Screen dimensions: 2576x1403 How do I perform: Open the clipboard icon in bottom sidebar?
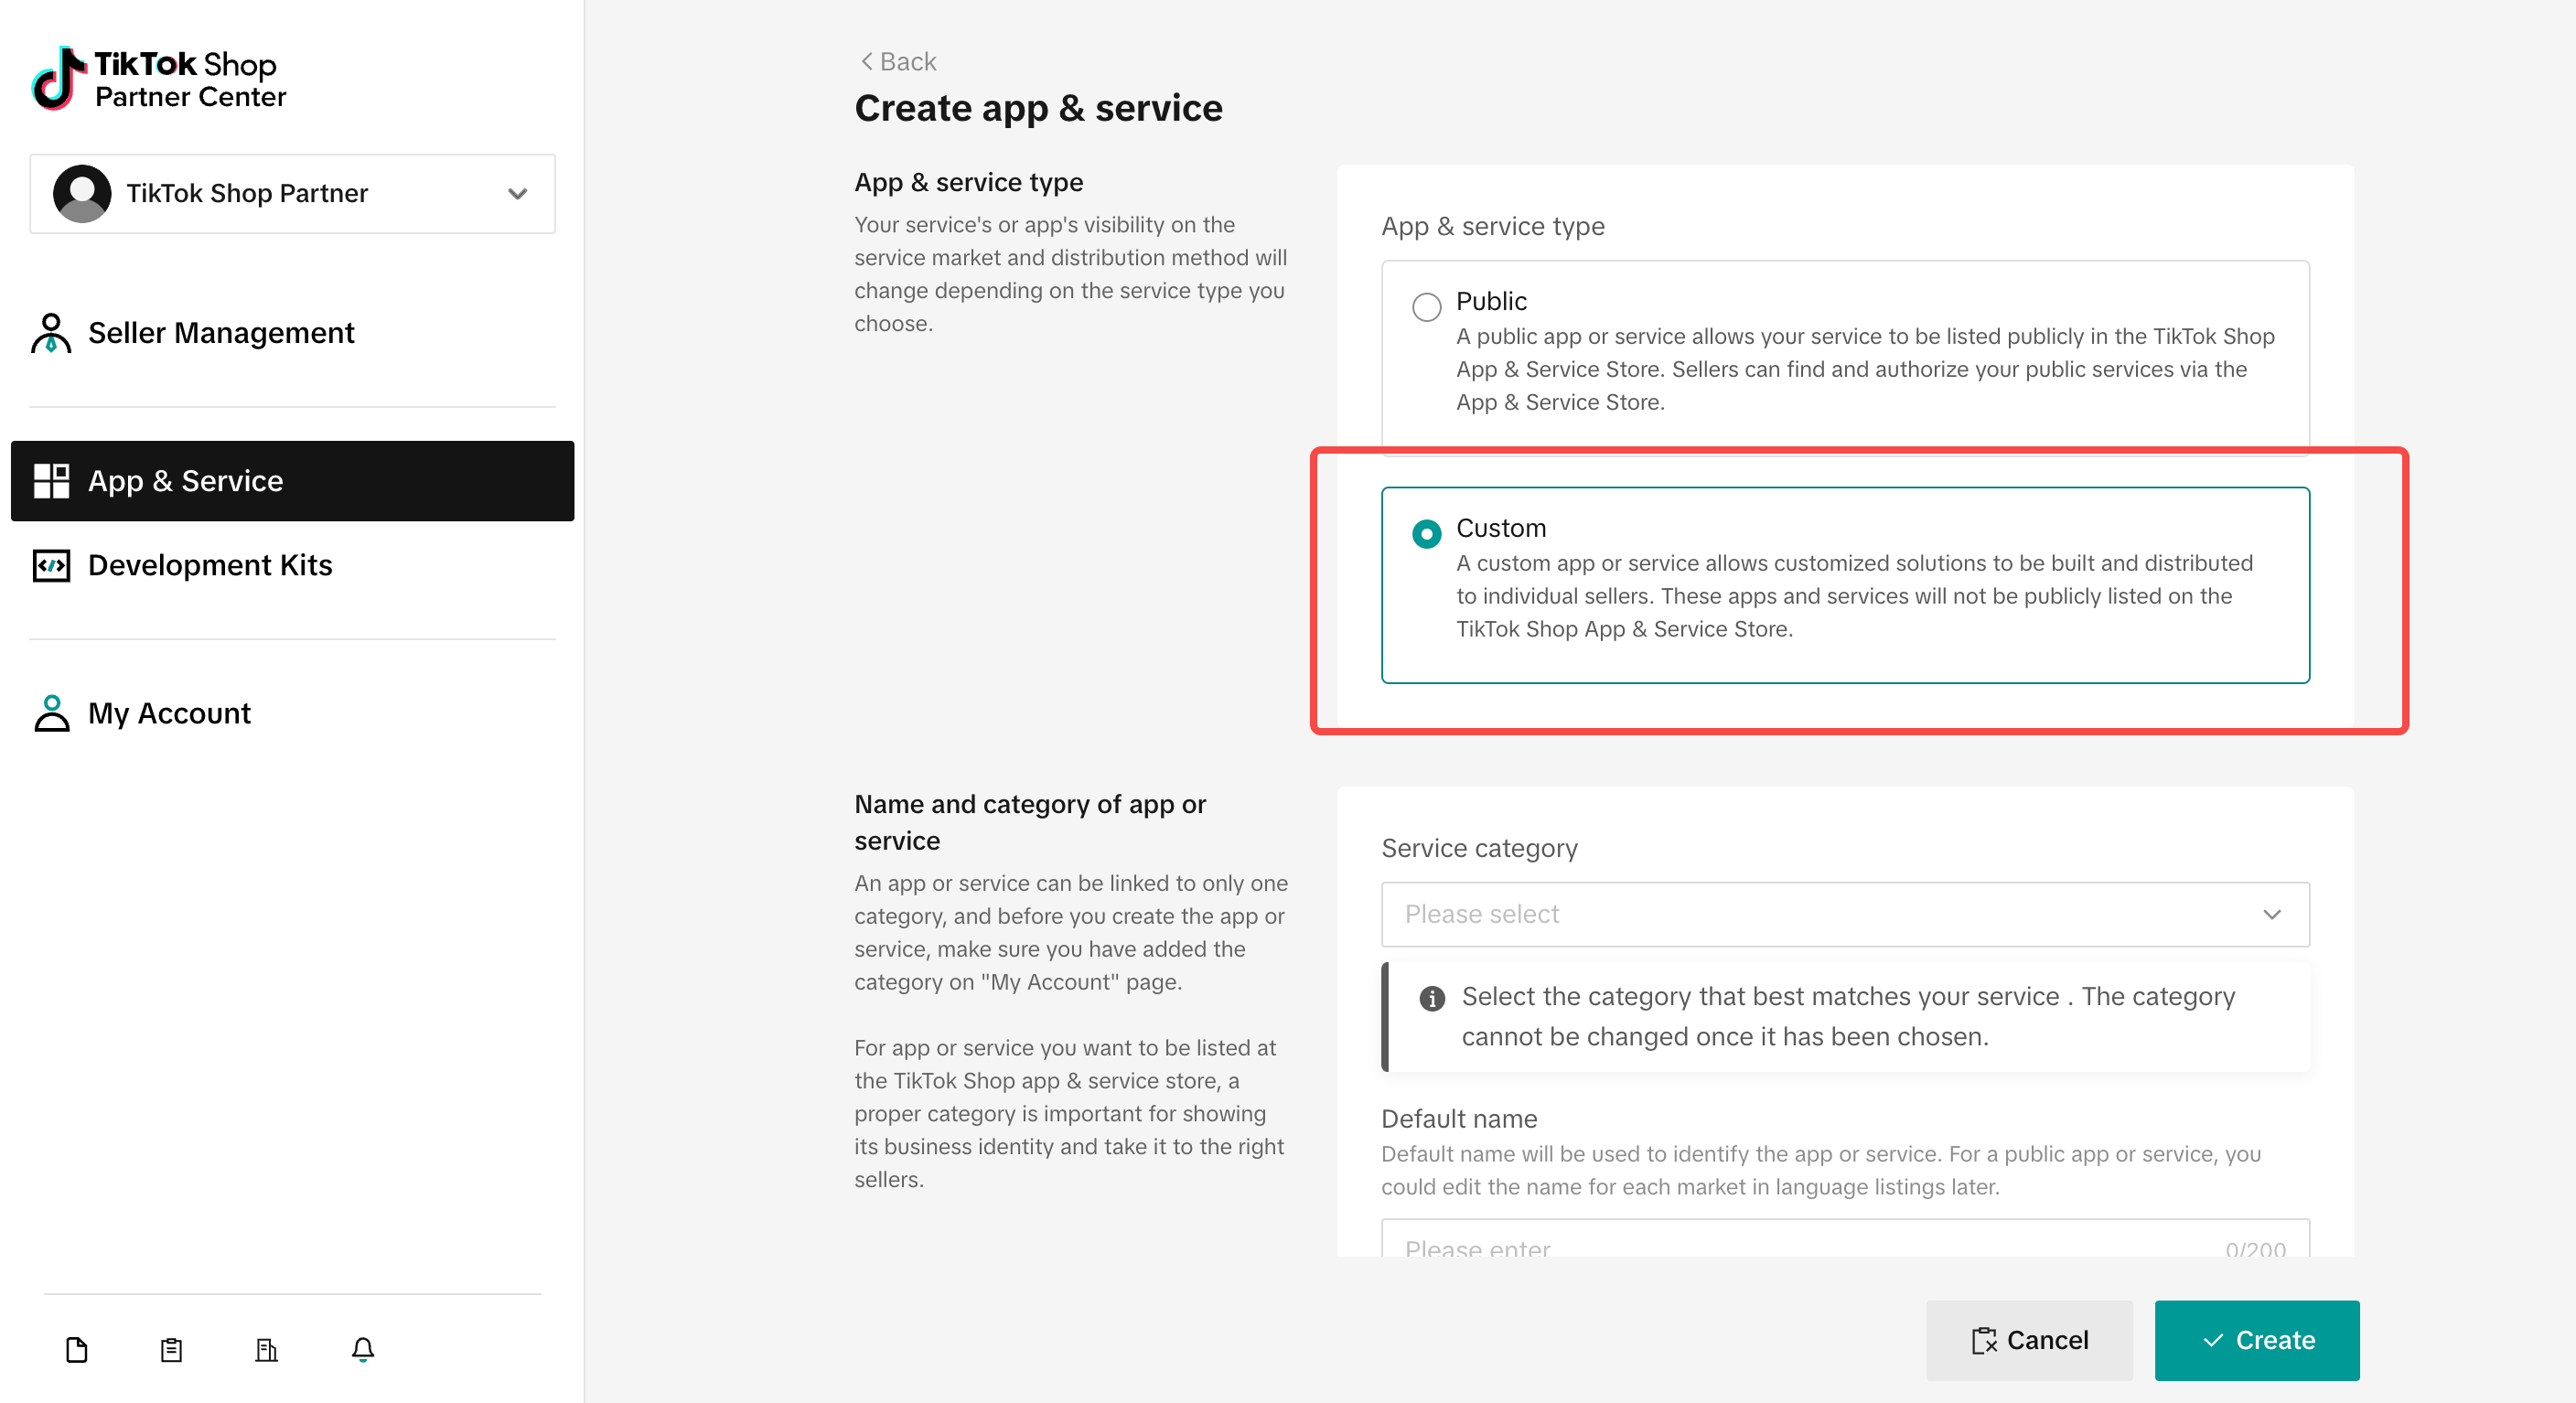tap(171, 1350)
